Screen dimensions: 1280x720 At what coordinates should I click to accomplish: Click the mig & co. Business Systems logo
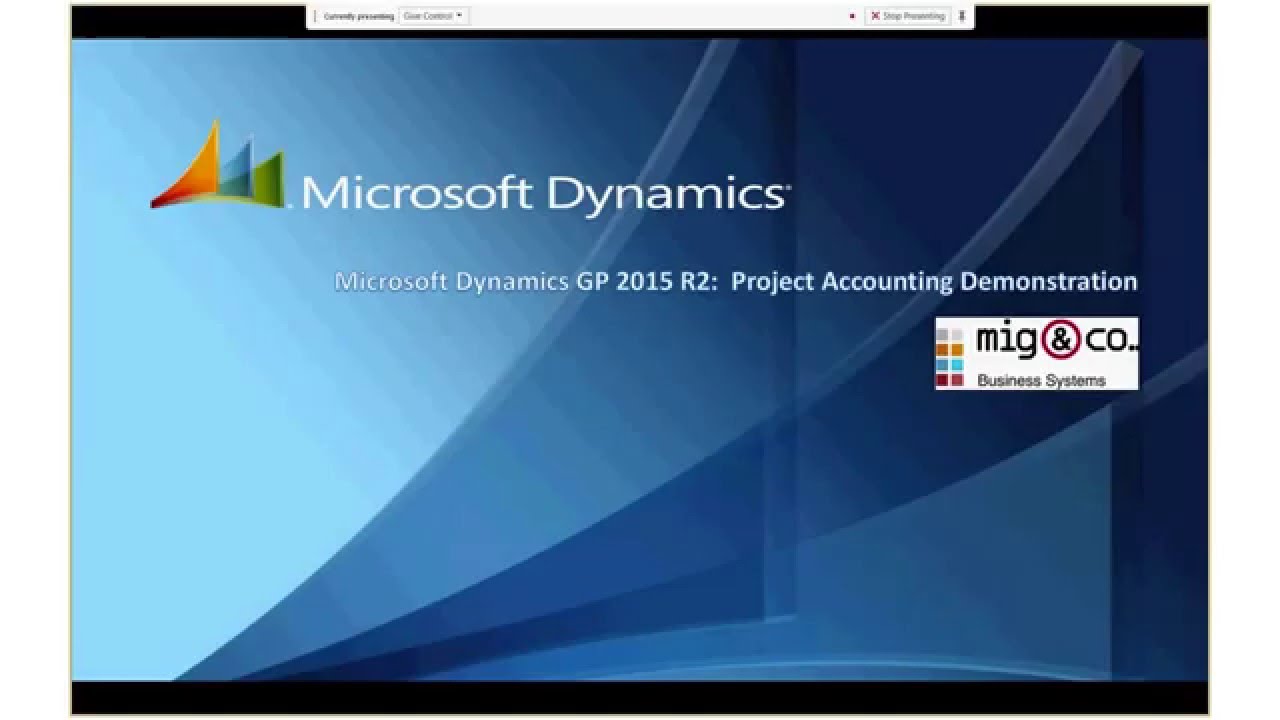1036,353
